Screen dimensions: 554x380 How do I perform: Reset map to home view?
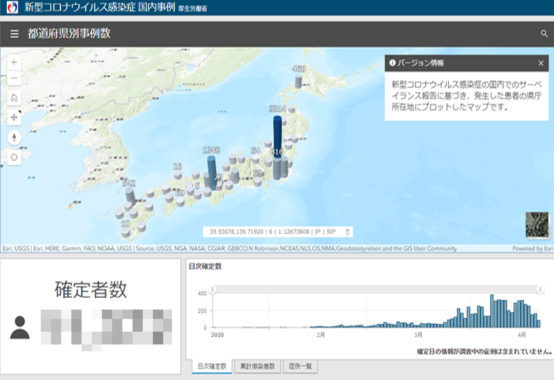click(x=14, y=97)
